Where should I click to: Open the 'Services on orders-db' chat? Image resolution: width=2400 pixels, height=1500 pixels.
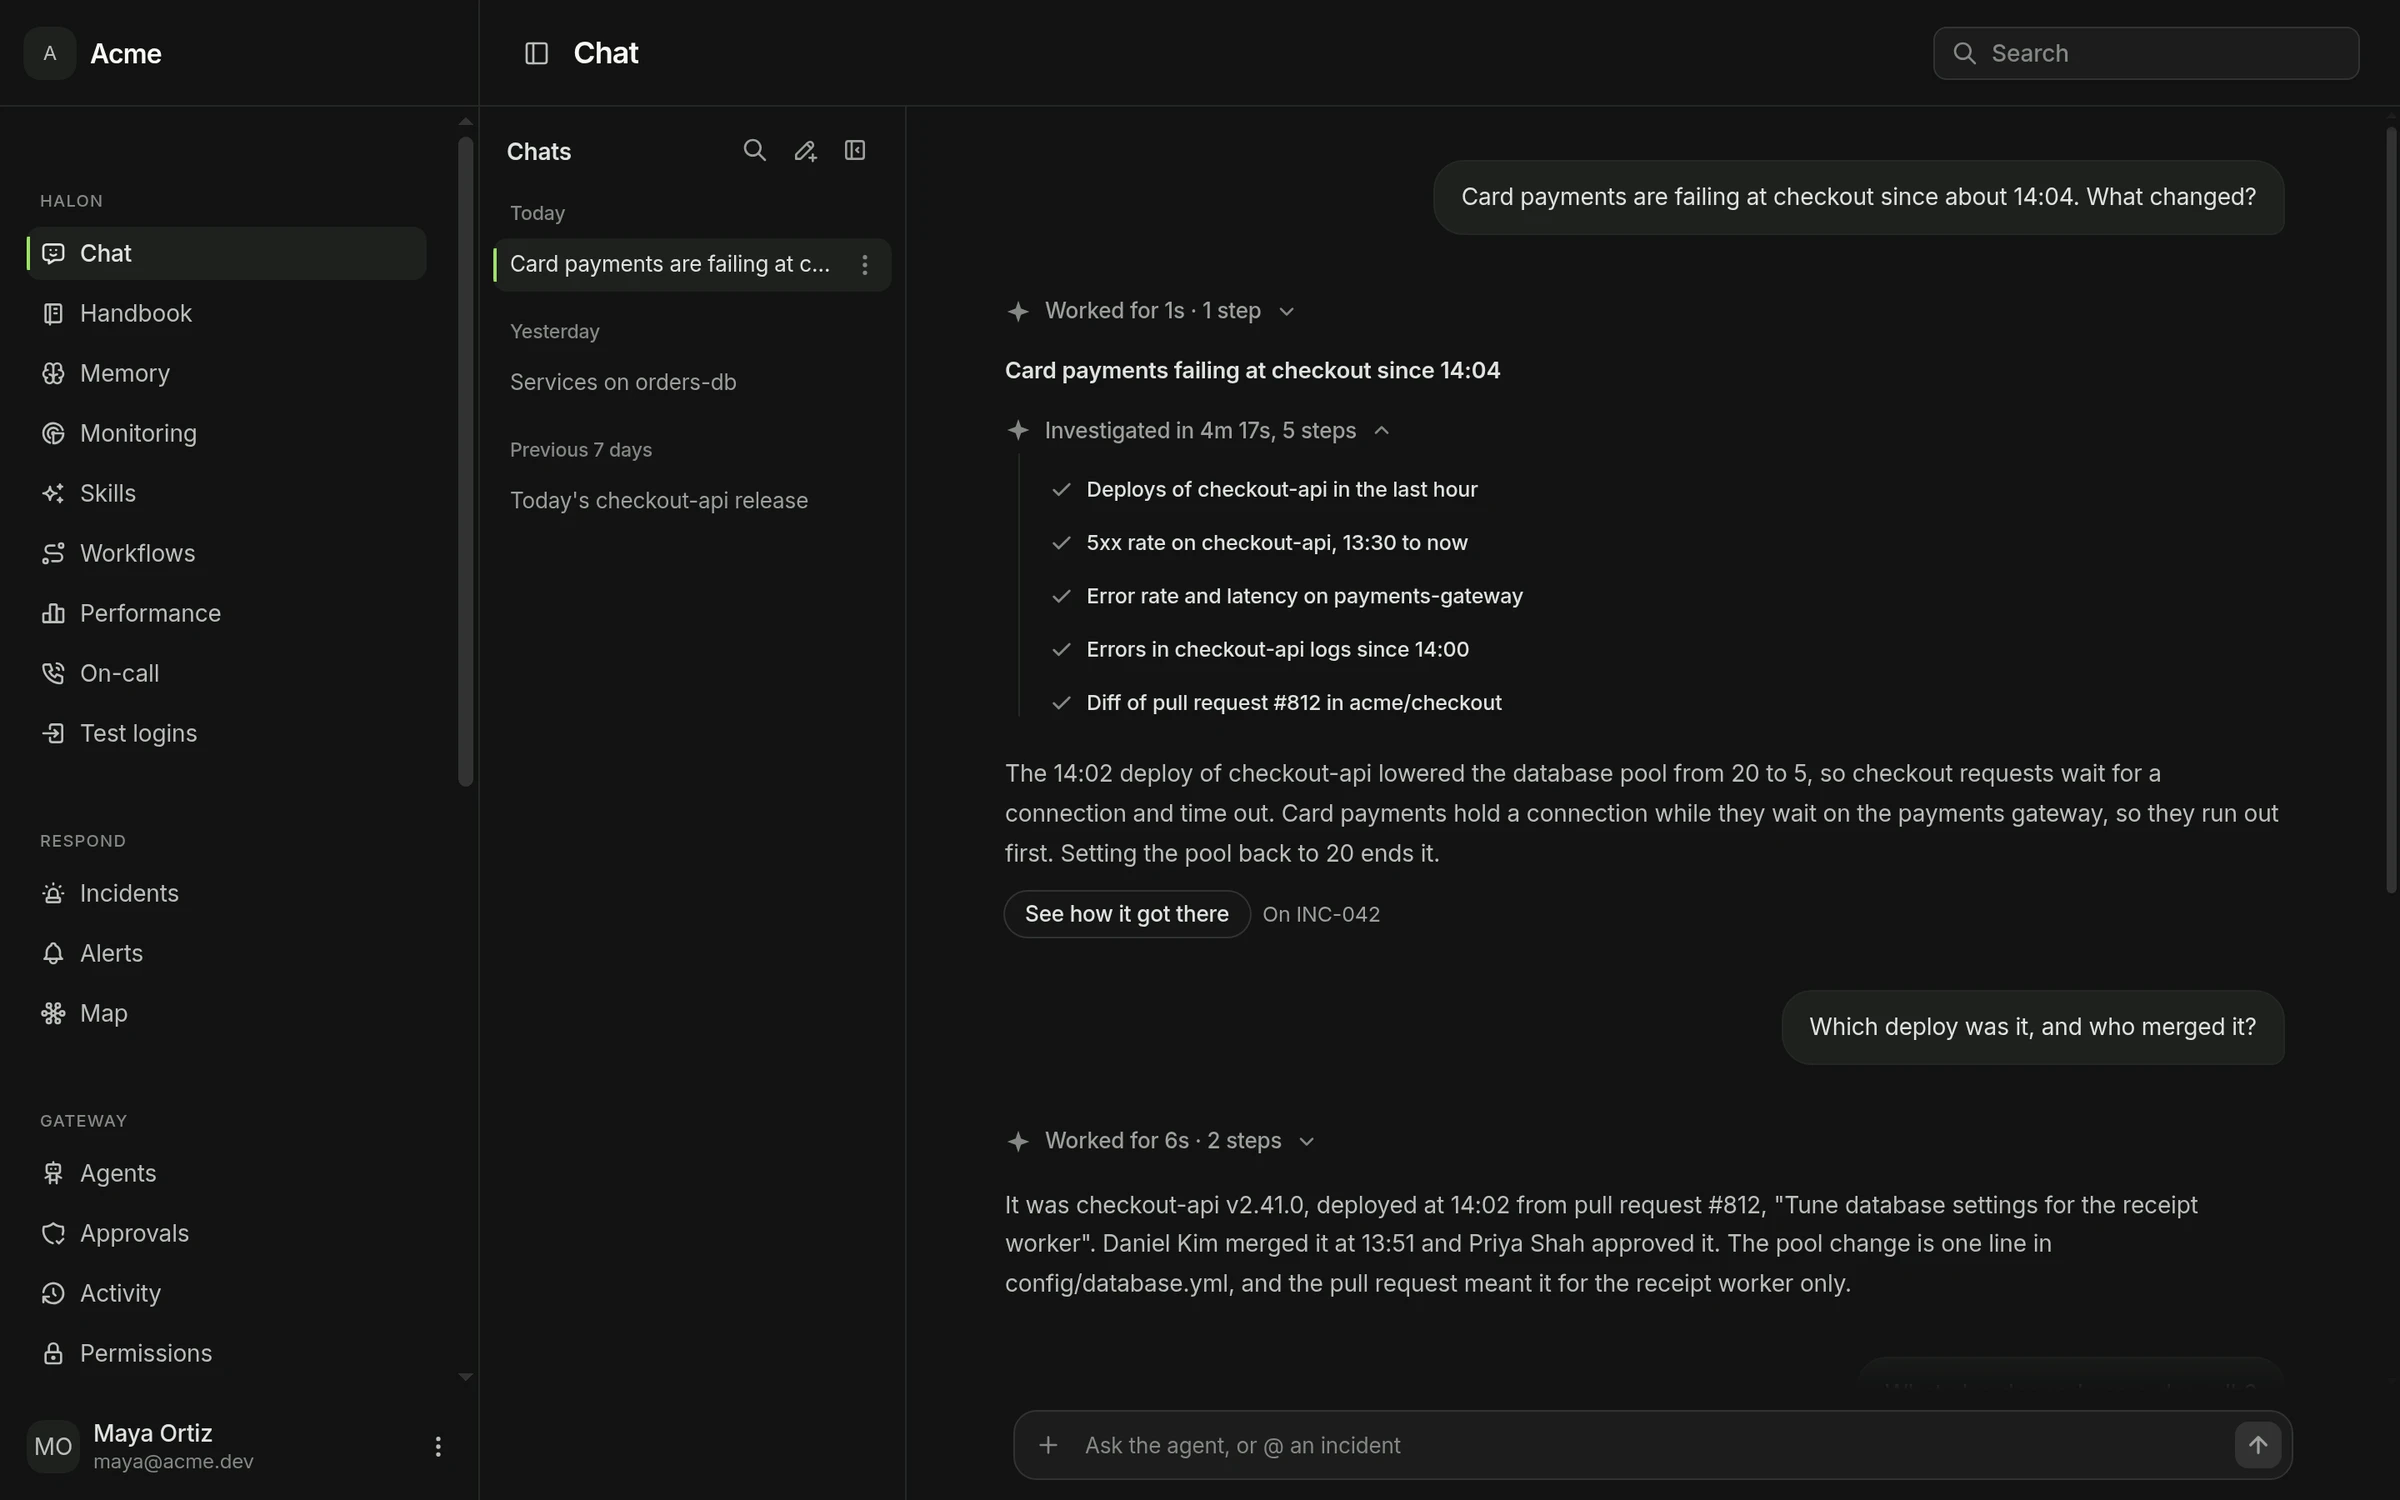click(x=692, y=382)
